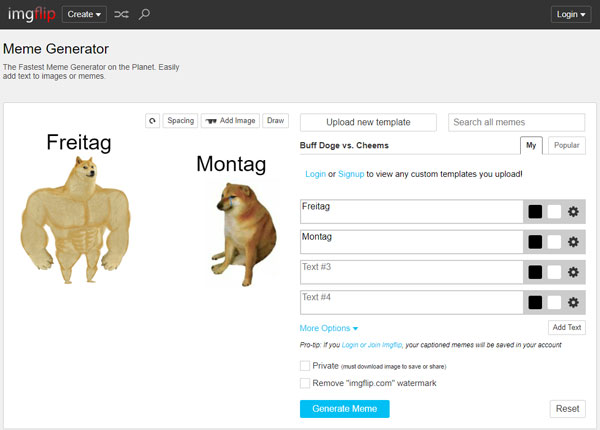
Task: Pick the black font color for Freitag
Action: coord(535,212)
